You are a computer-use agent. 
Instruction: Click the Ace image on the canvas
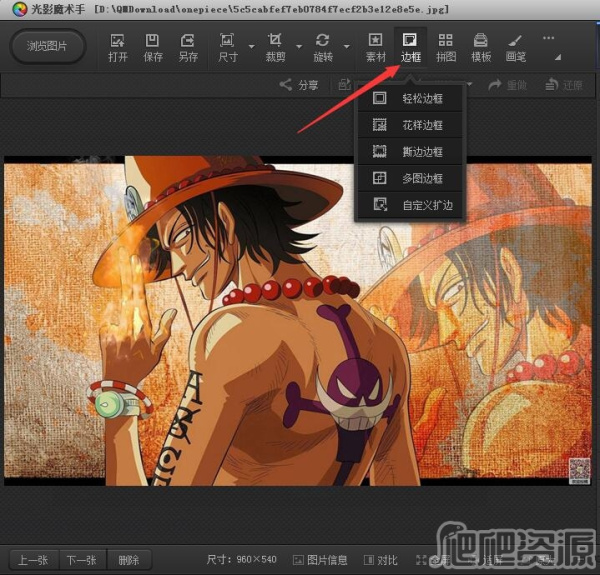tap(298, 321)
